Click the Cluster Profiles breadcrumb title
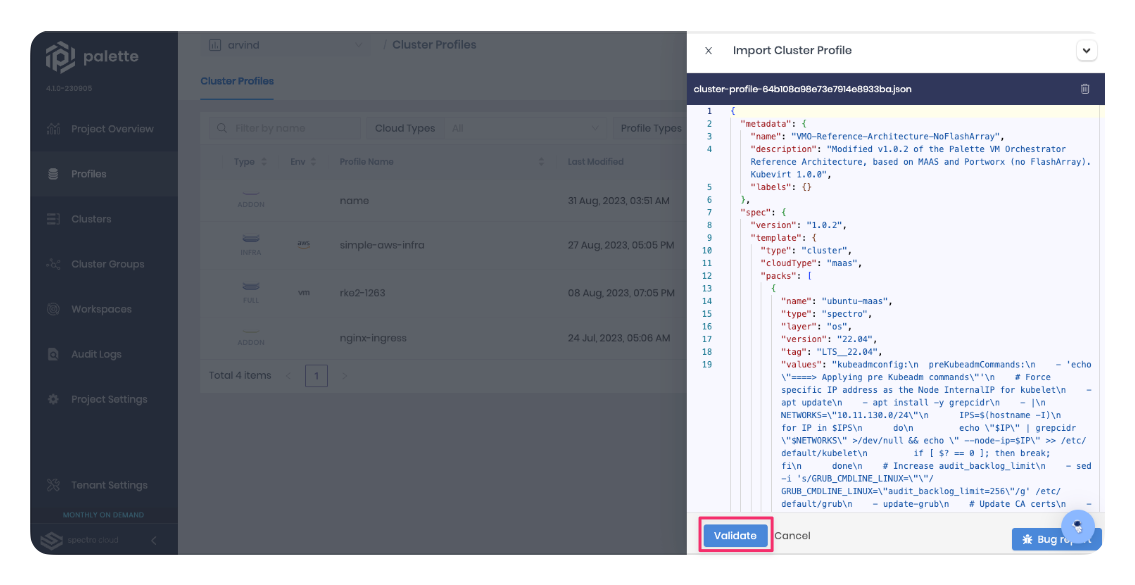This screenshot has height=585, width=1135. (434, 45)
